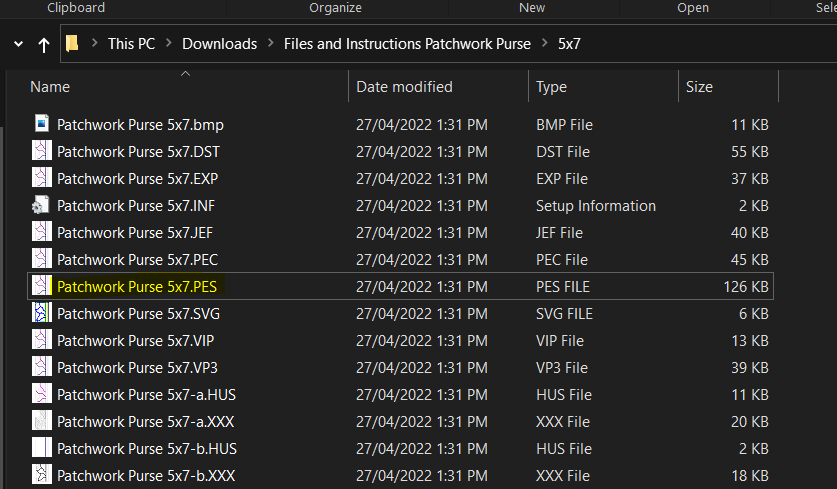Expand the chevron after This PC
Screen dimensions: 837x489
(x=169, y=44)
